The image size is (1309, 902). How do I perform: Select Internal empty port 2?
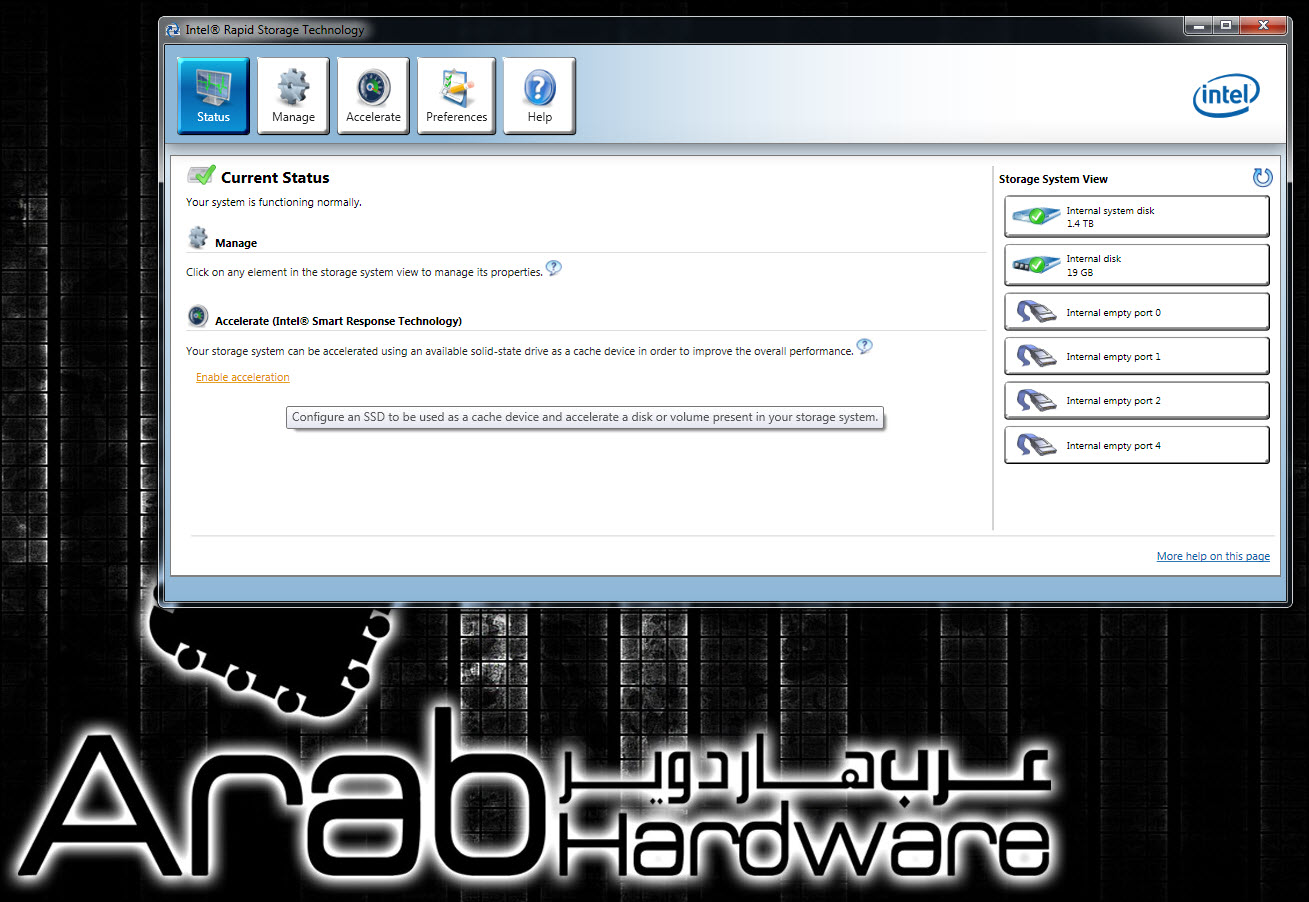1137,400
